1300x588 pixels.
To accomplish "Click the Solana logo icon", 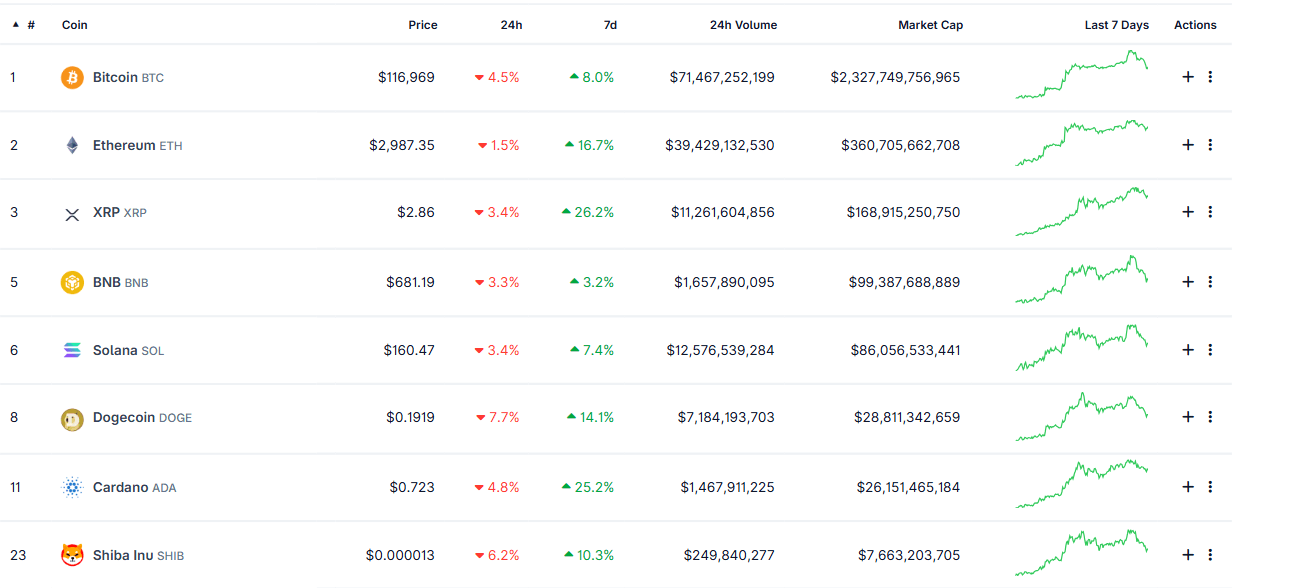I will click(x=72, y=350).
